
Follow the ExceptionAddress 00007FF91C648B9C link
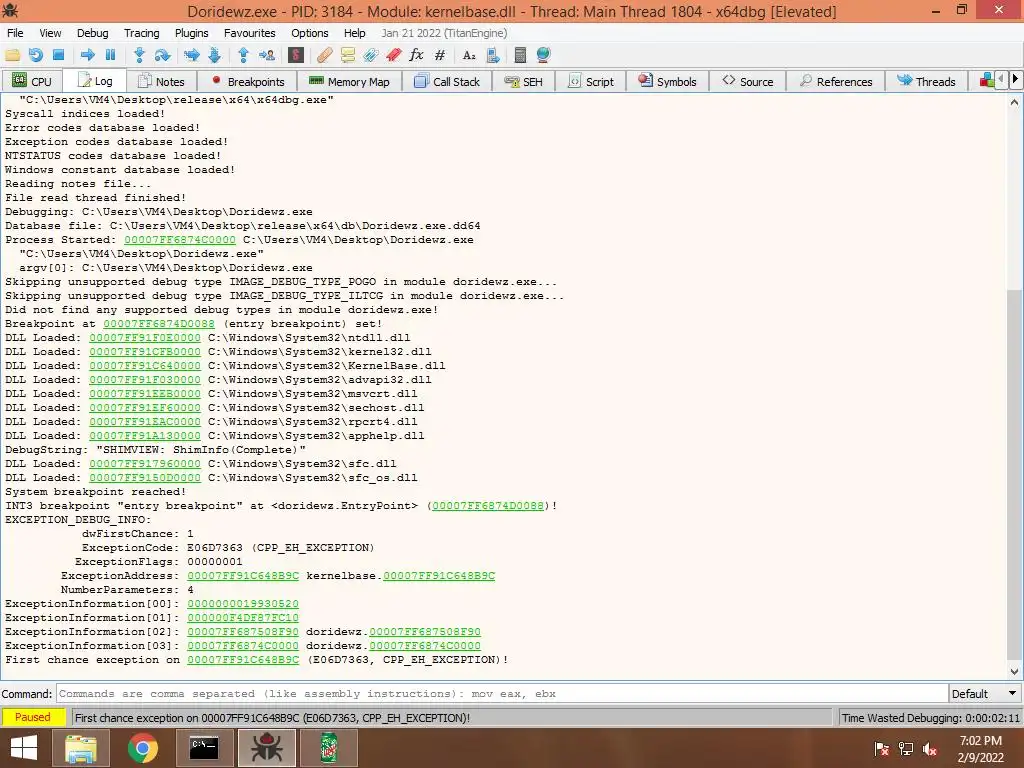243,576
